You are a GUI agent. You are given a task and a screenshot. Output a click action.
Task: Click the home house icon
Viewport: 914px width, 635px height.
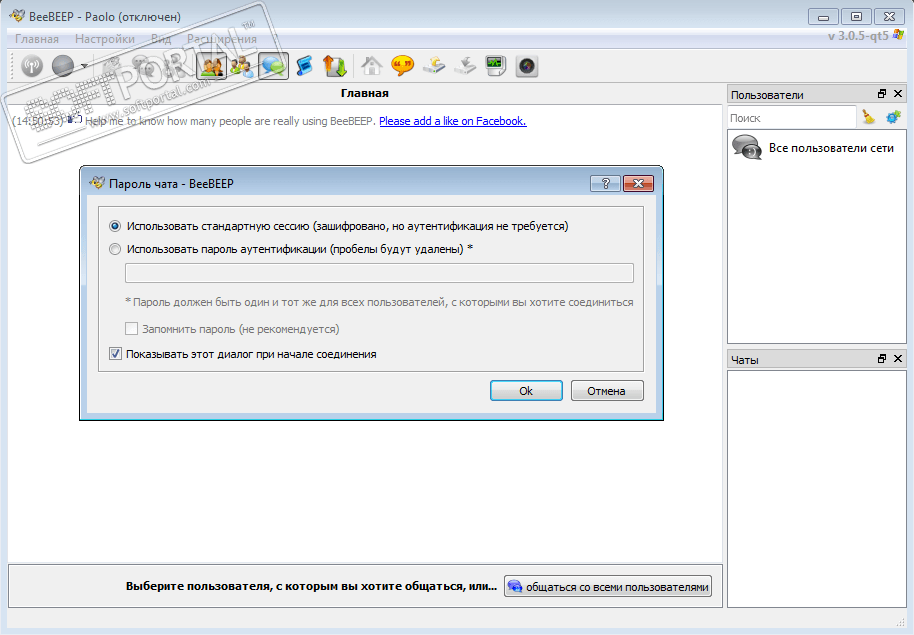click(371, 66)
